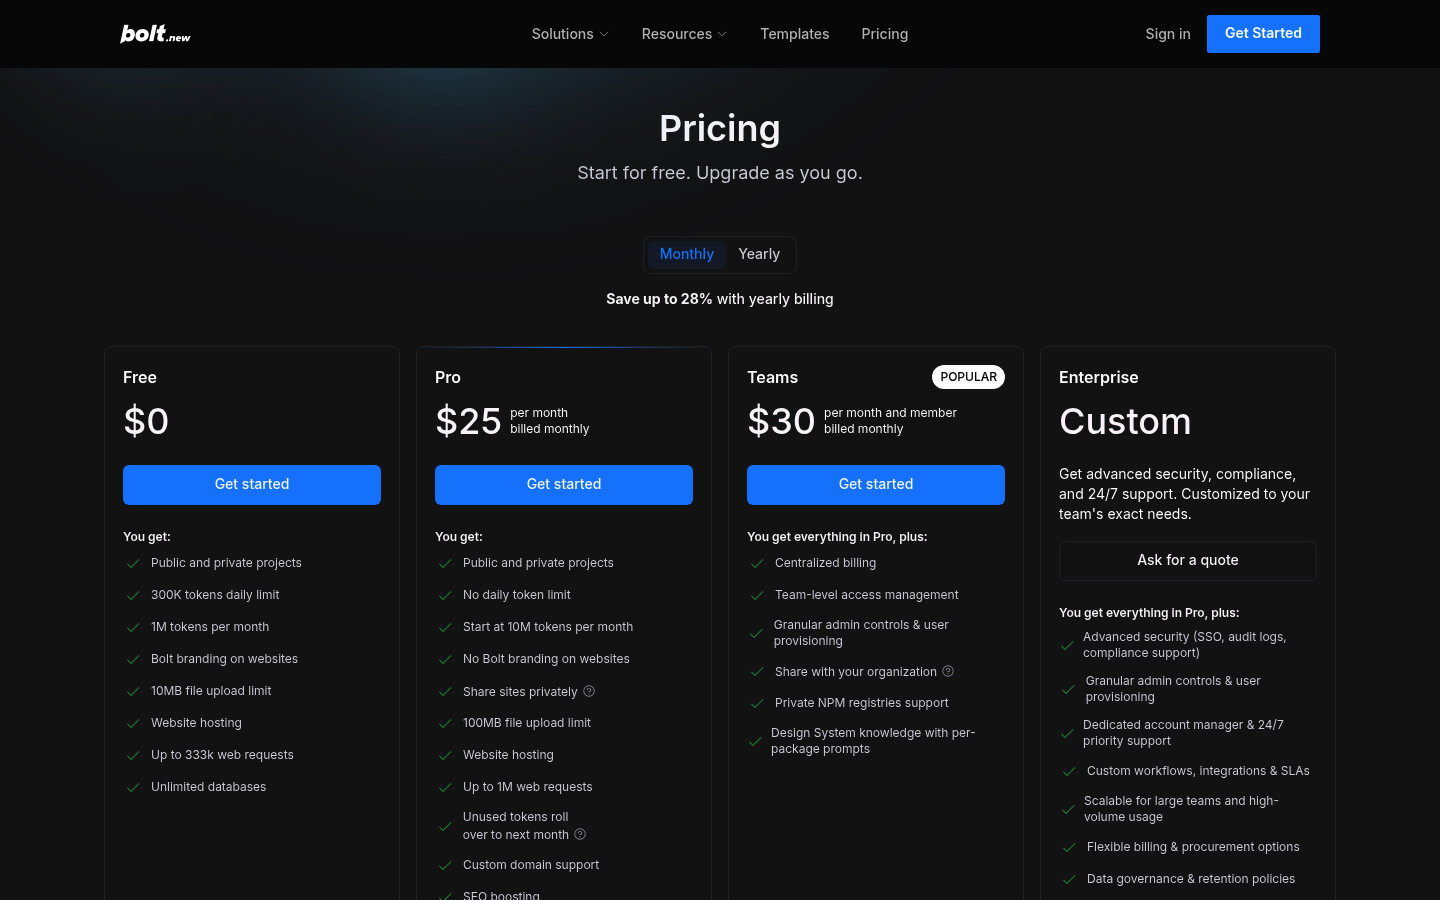Expand the Resources menu chevron
This screenshot has width=1440, height=900.
722,34
